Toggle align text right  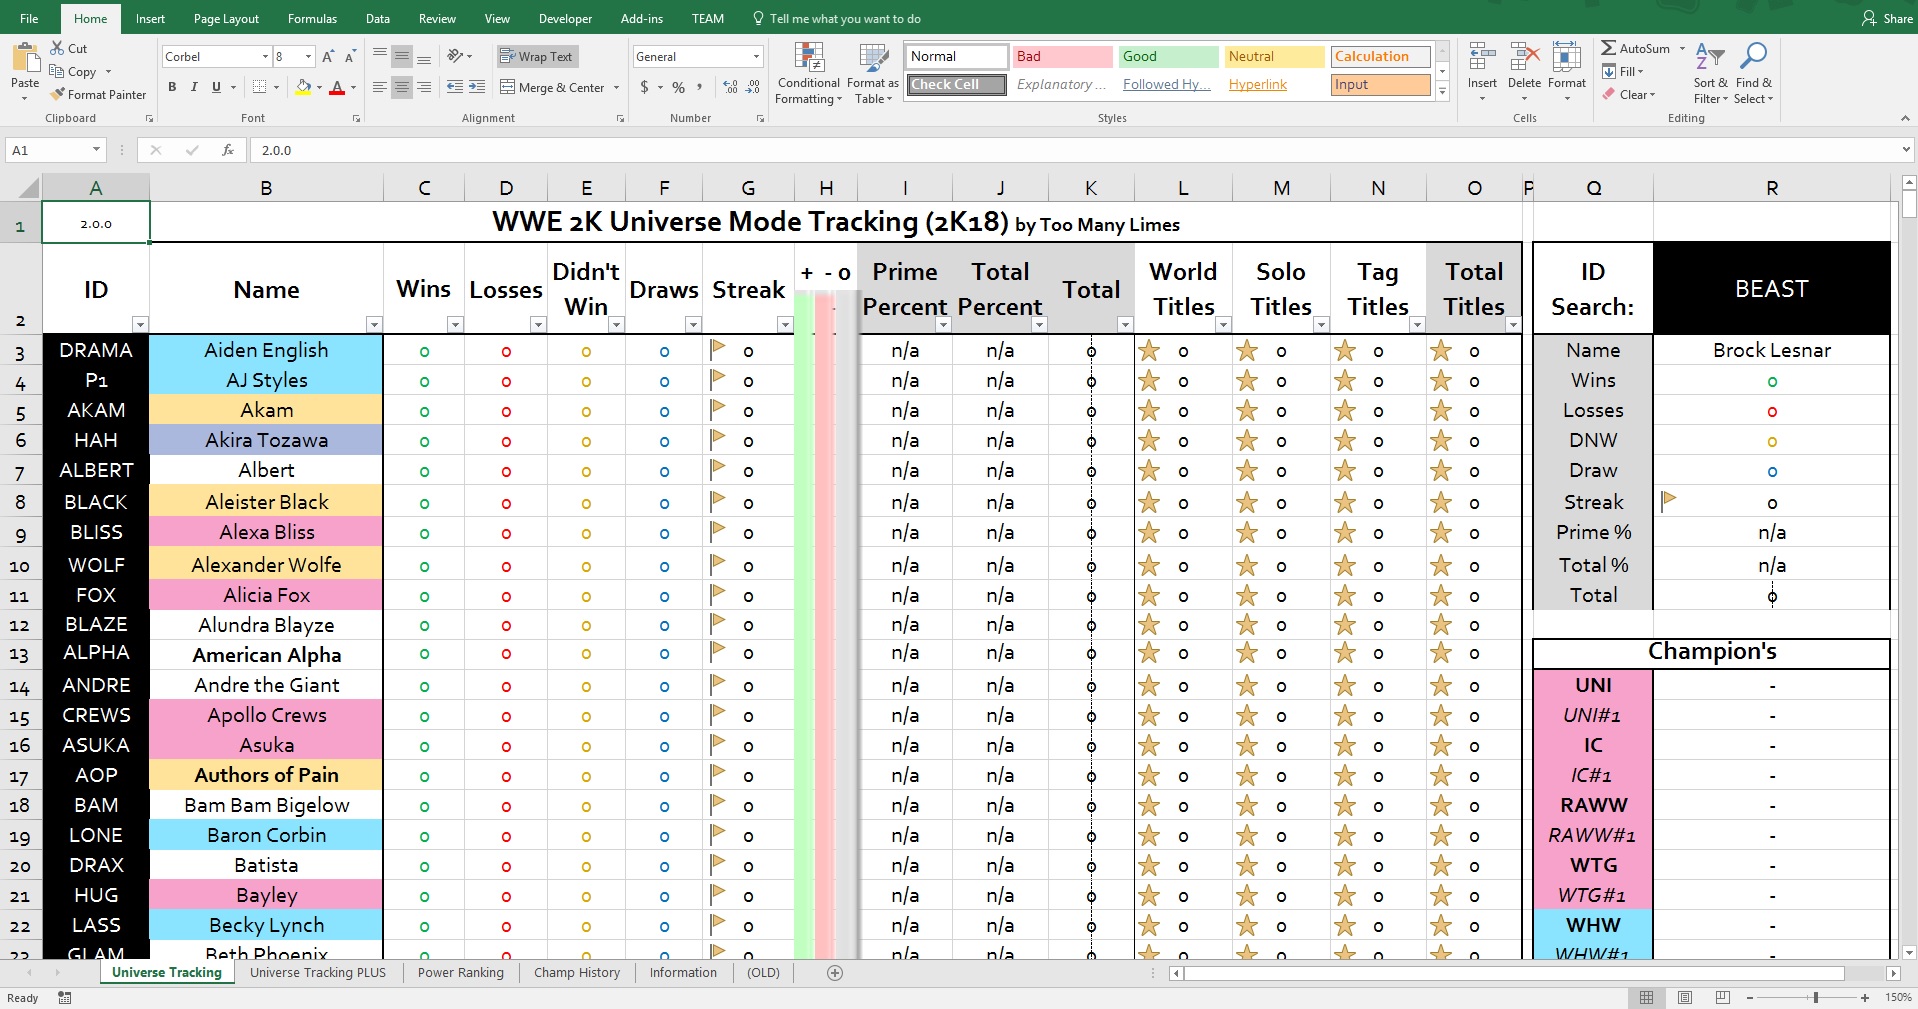424,87
